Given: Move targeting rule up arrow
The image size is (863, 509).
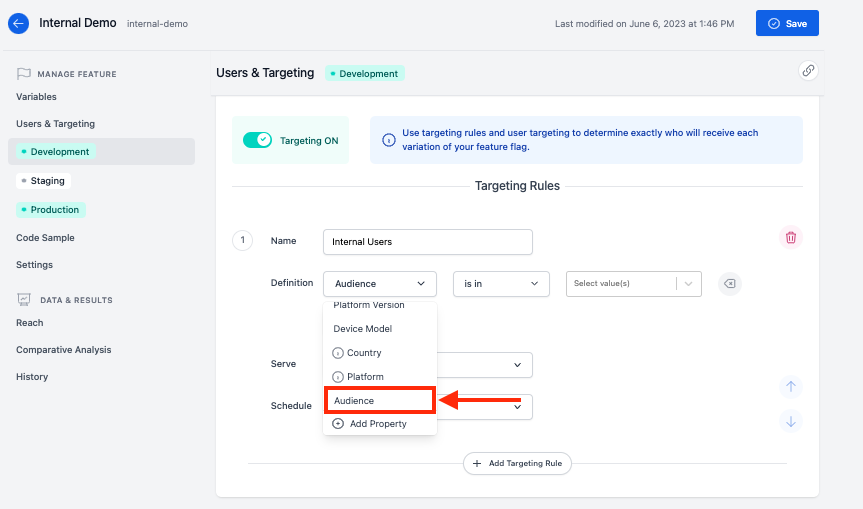Looking at the screenshot, I should [791, 387].
